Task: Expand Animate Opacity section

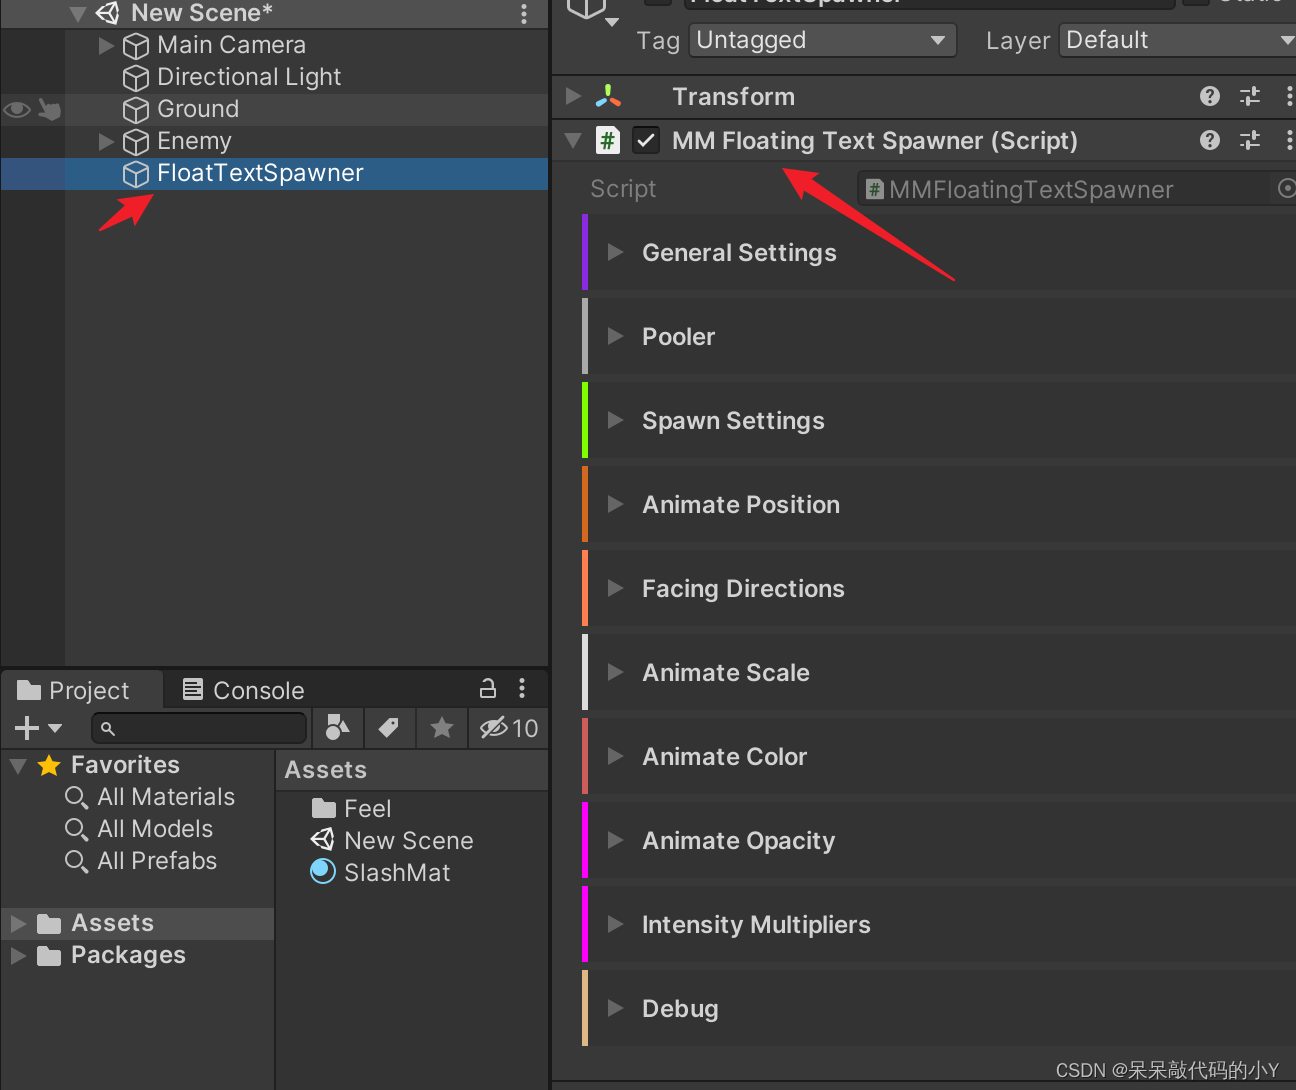Action: [615, 840]
